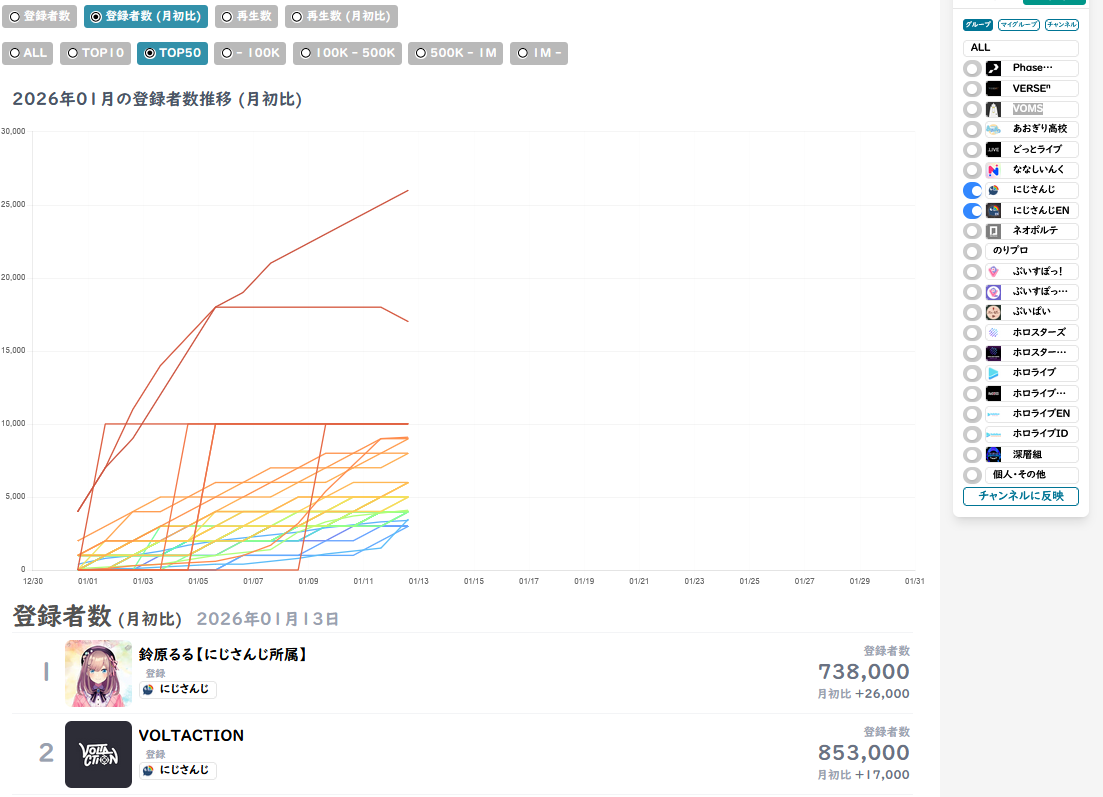Choose the 500K - 1M subscriber range
This screenshot has width=1103, height=797.
point(455,53)
